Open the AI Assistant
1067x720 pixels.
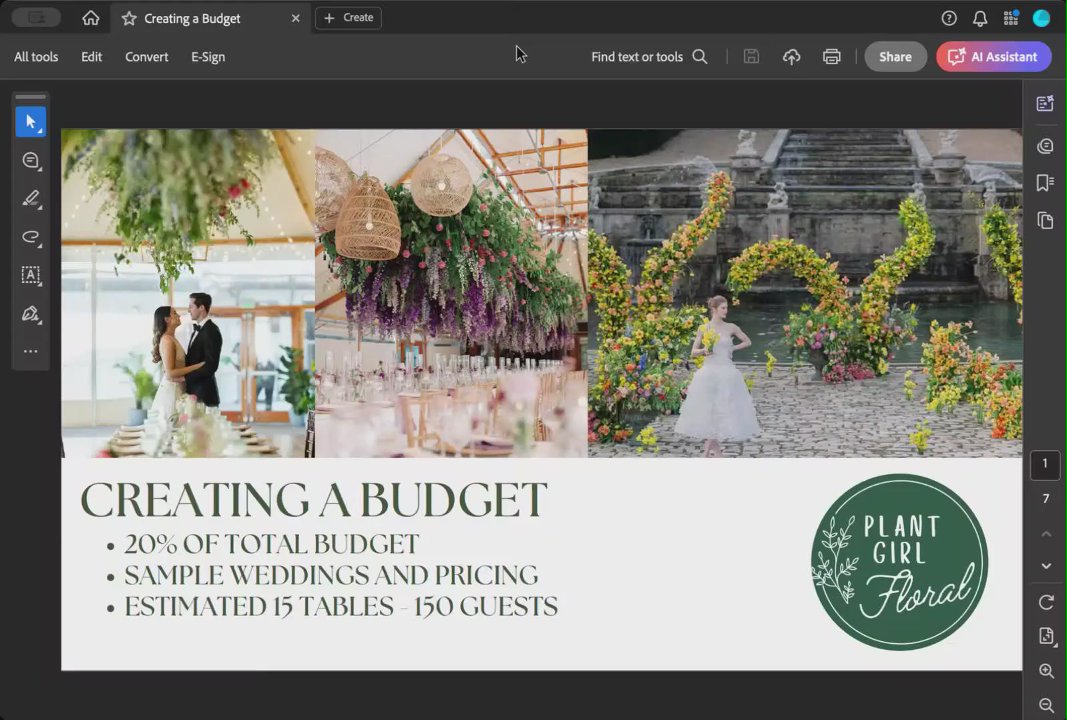click(994, 56)
